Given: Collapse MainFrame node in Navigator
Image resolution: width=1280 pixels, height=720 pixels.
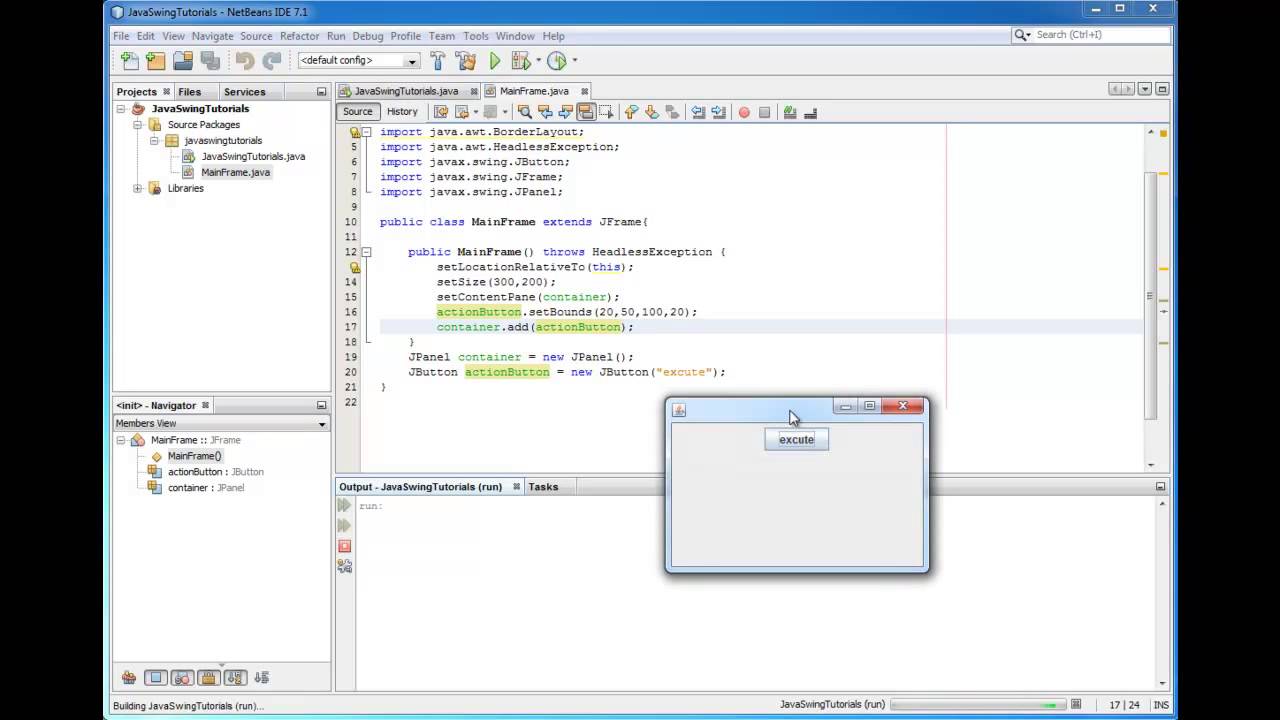Looking at the screenshot, I should [x=121, y=440].
